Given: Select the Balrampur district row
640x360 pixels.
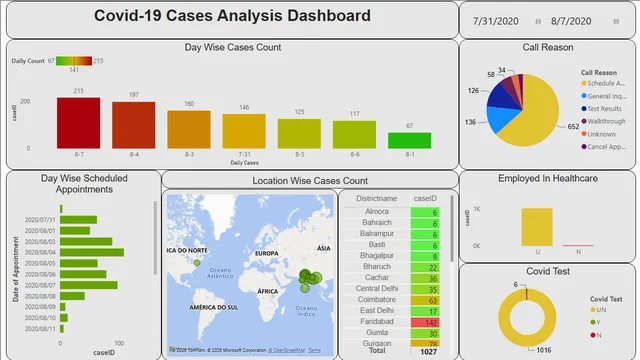Looking at the screenshot, I should (x=392, y=234).
